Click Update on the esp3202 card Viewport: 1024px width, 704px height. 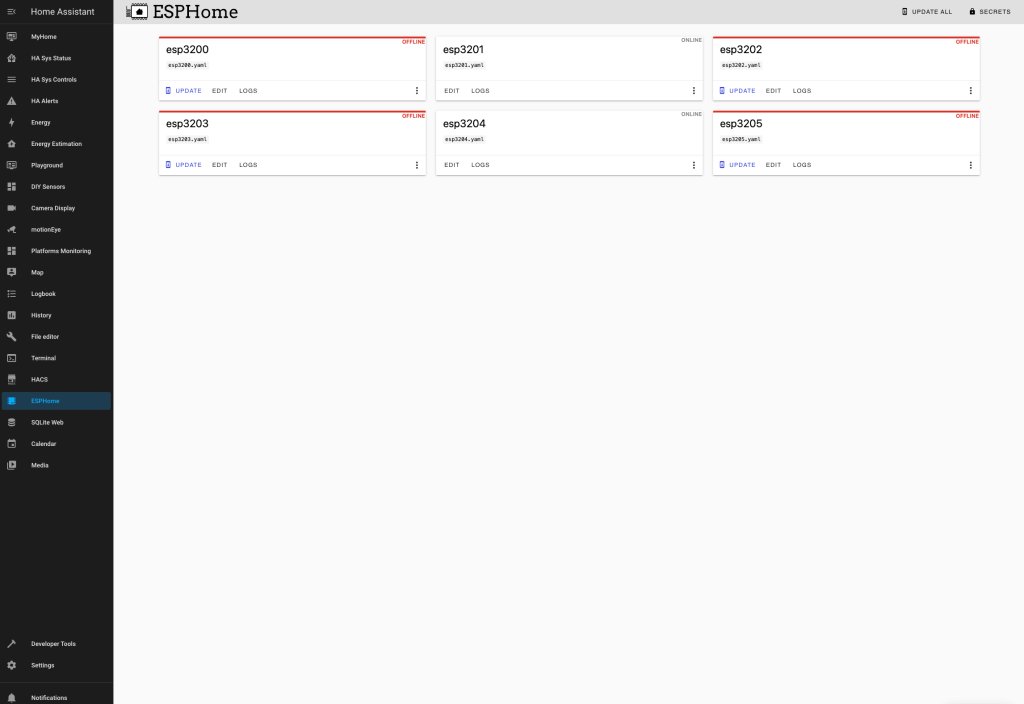pyautogui.click(x=741, y=91)
